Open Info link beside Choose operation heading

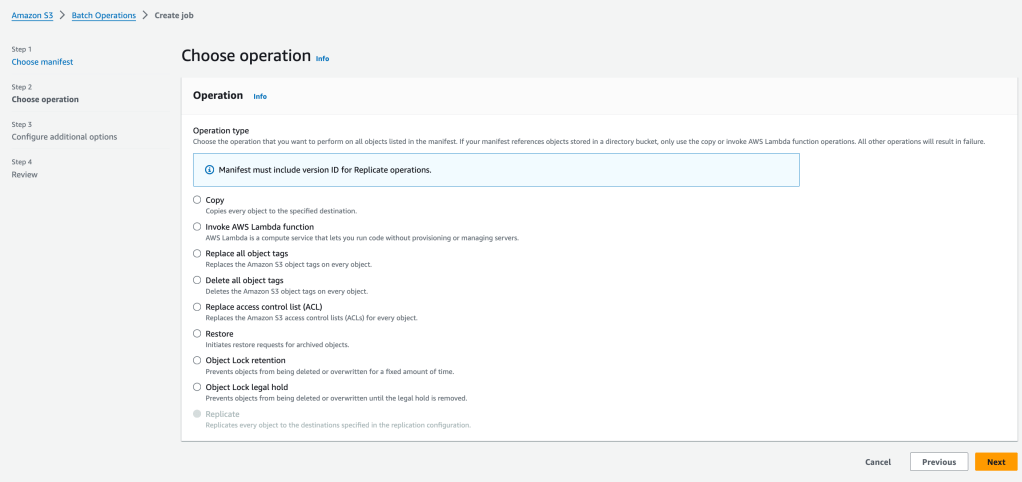click(322, 59)
